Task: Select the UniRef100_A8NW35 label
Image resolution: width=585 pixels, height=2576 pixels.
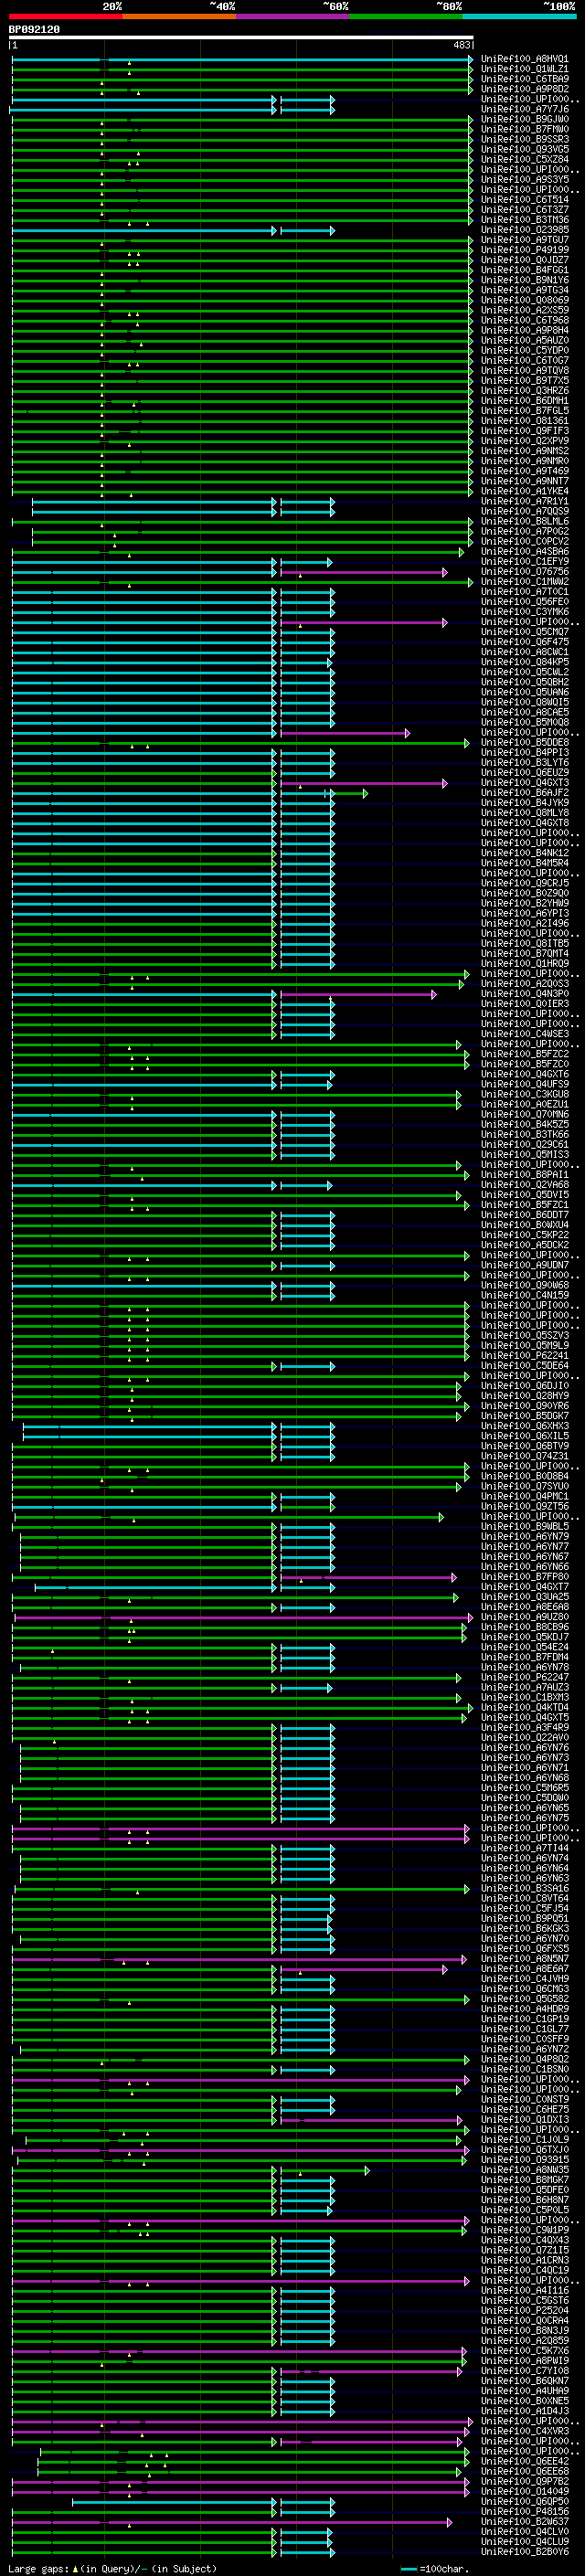Action: point(524,2169)
